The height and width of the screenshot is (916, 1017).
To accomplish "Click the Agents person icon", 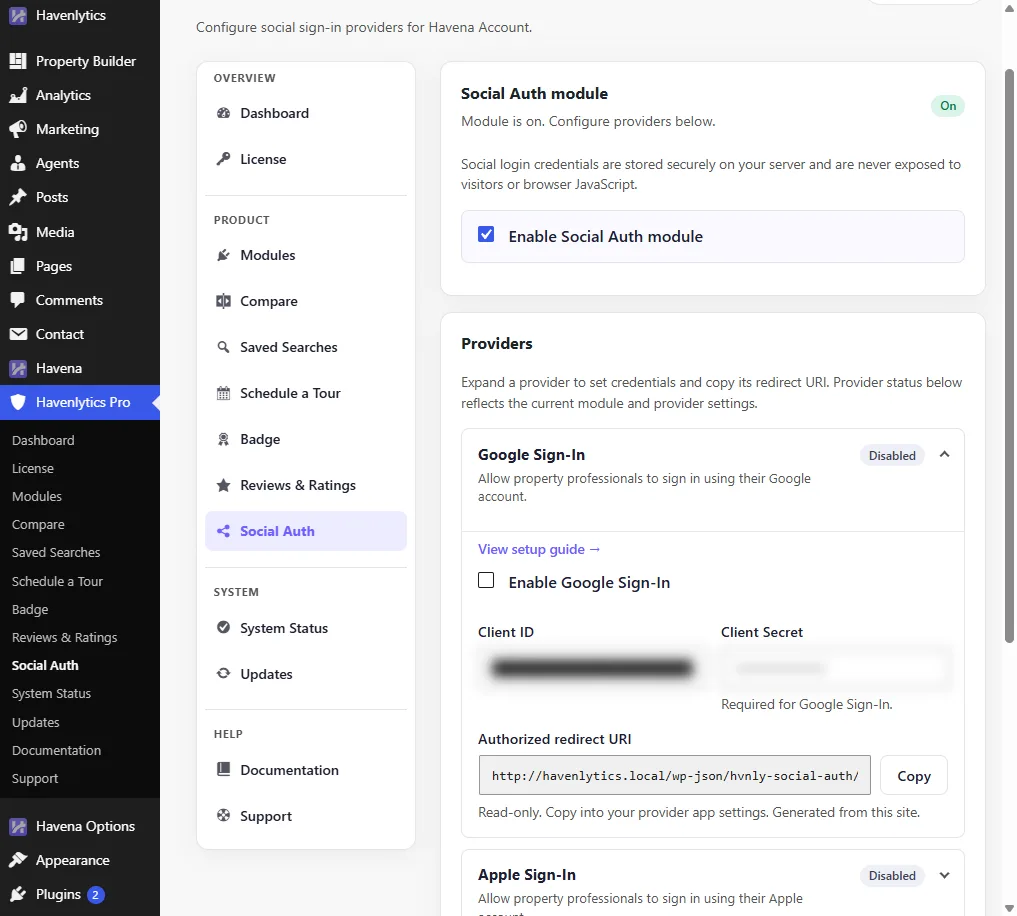I will tap(18, 163).
